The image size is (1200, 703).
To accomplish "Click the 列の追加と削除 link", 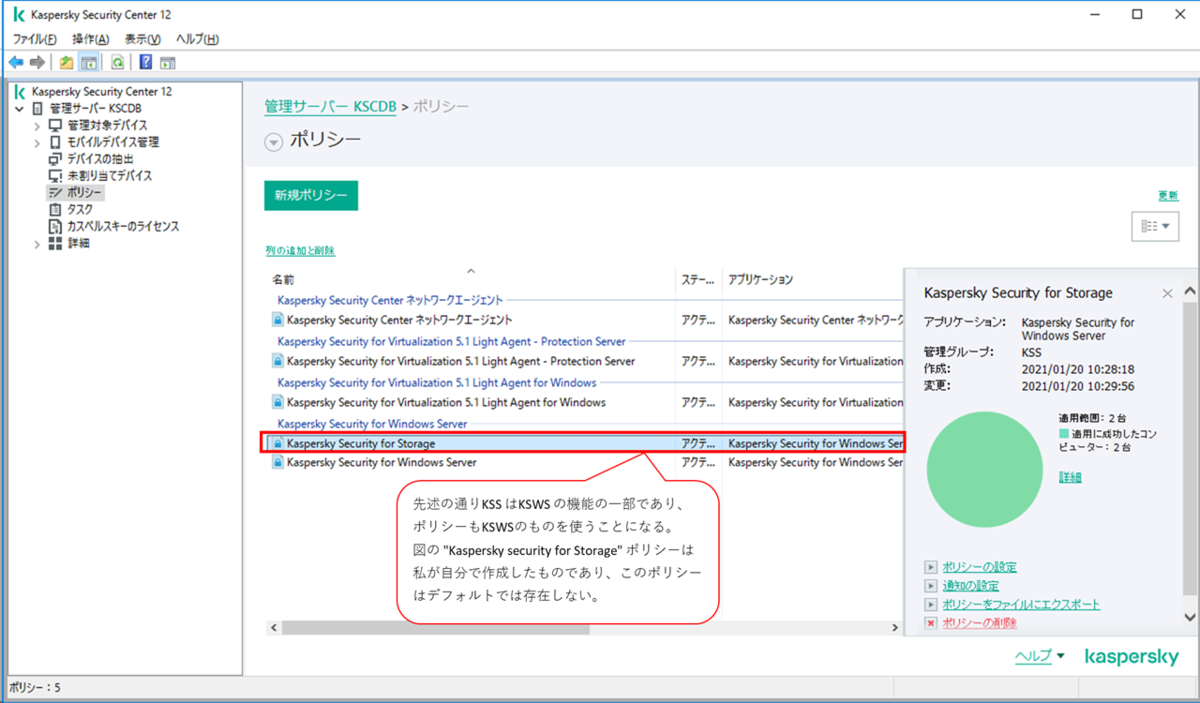I will (x=300, y=251).
